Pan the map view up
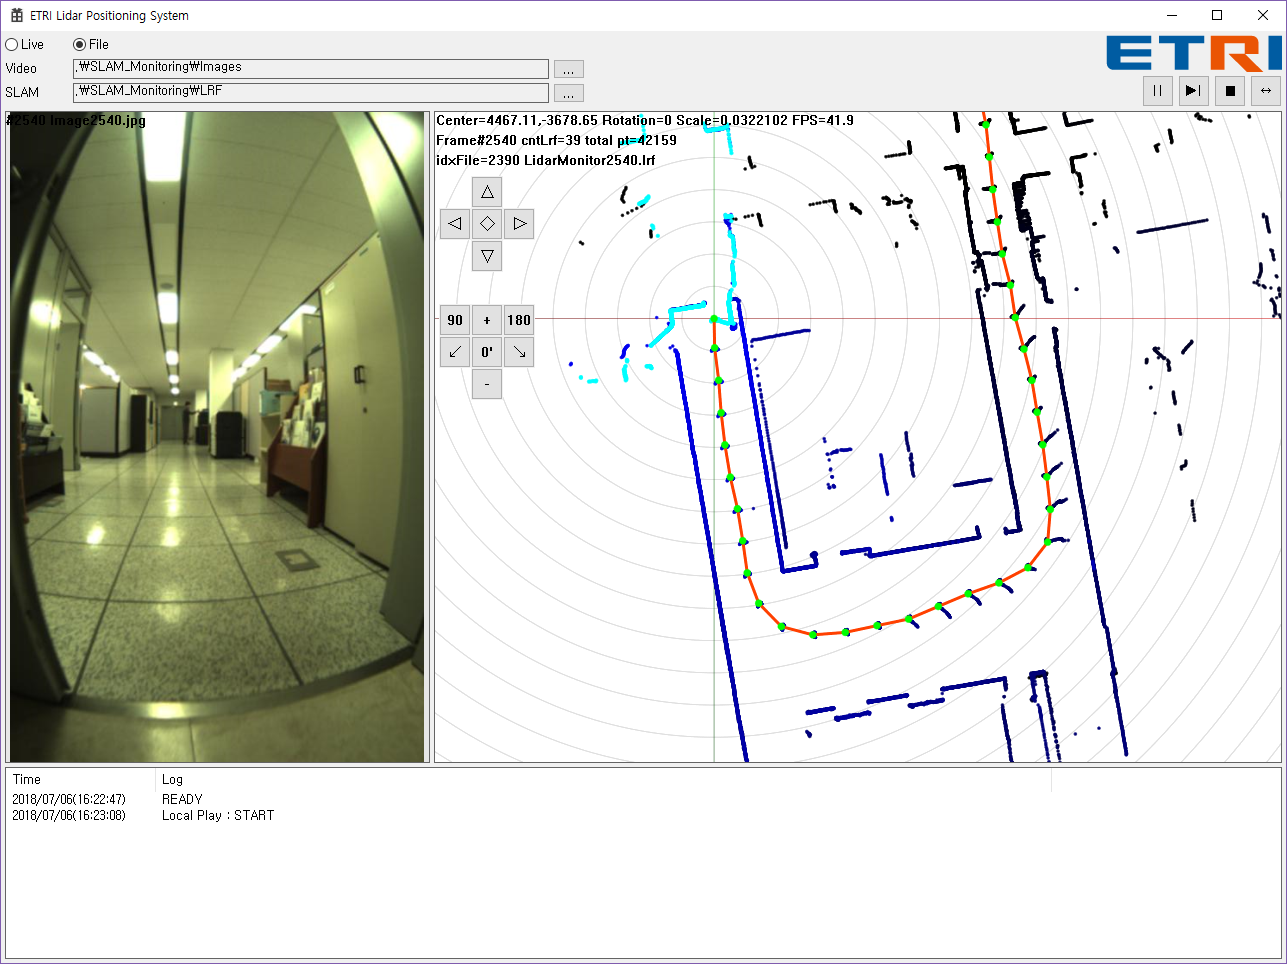The image size is (1287, 964). pos(487,192)
